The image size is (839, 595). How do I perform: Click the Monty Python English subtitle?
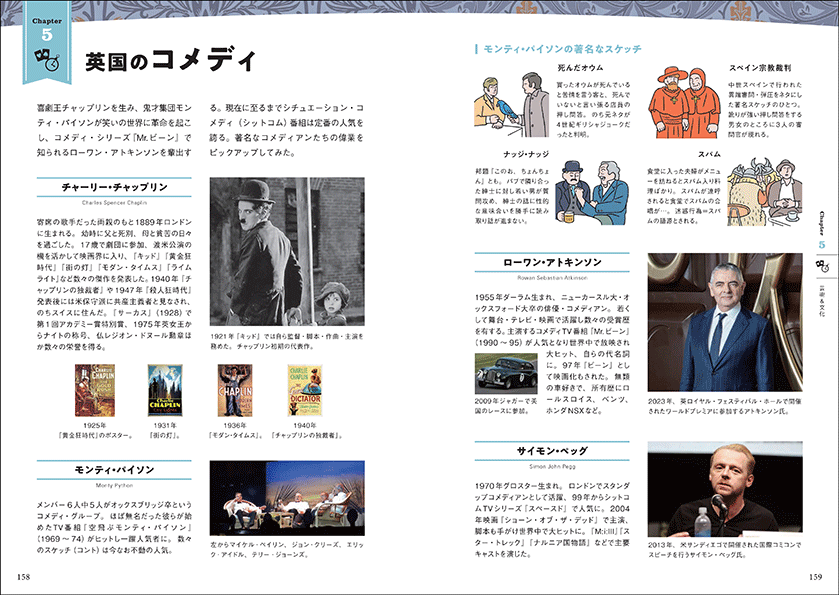coord(115,485)
